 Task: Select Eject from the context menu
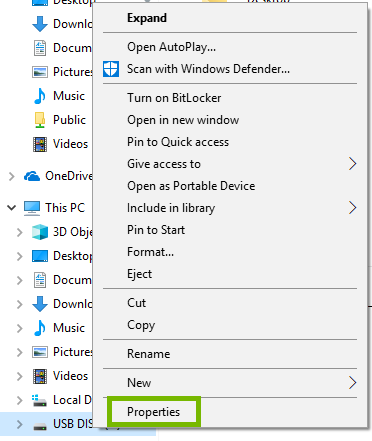pos(230,274)
